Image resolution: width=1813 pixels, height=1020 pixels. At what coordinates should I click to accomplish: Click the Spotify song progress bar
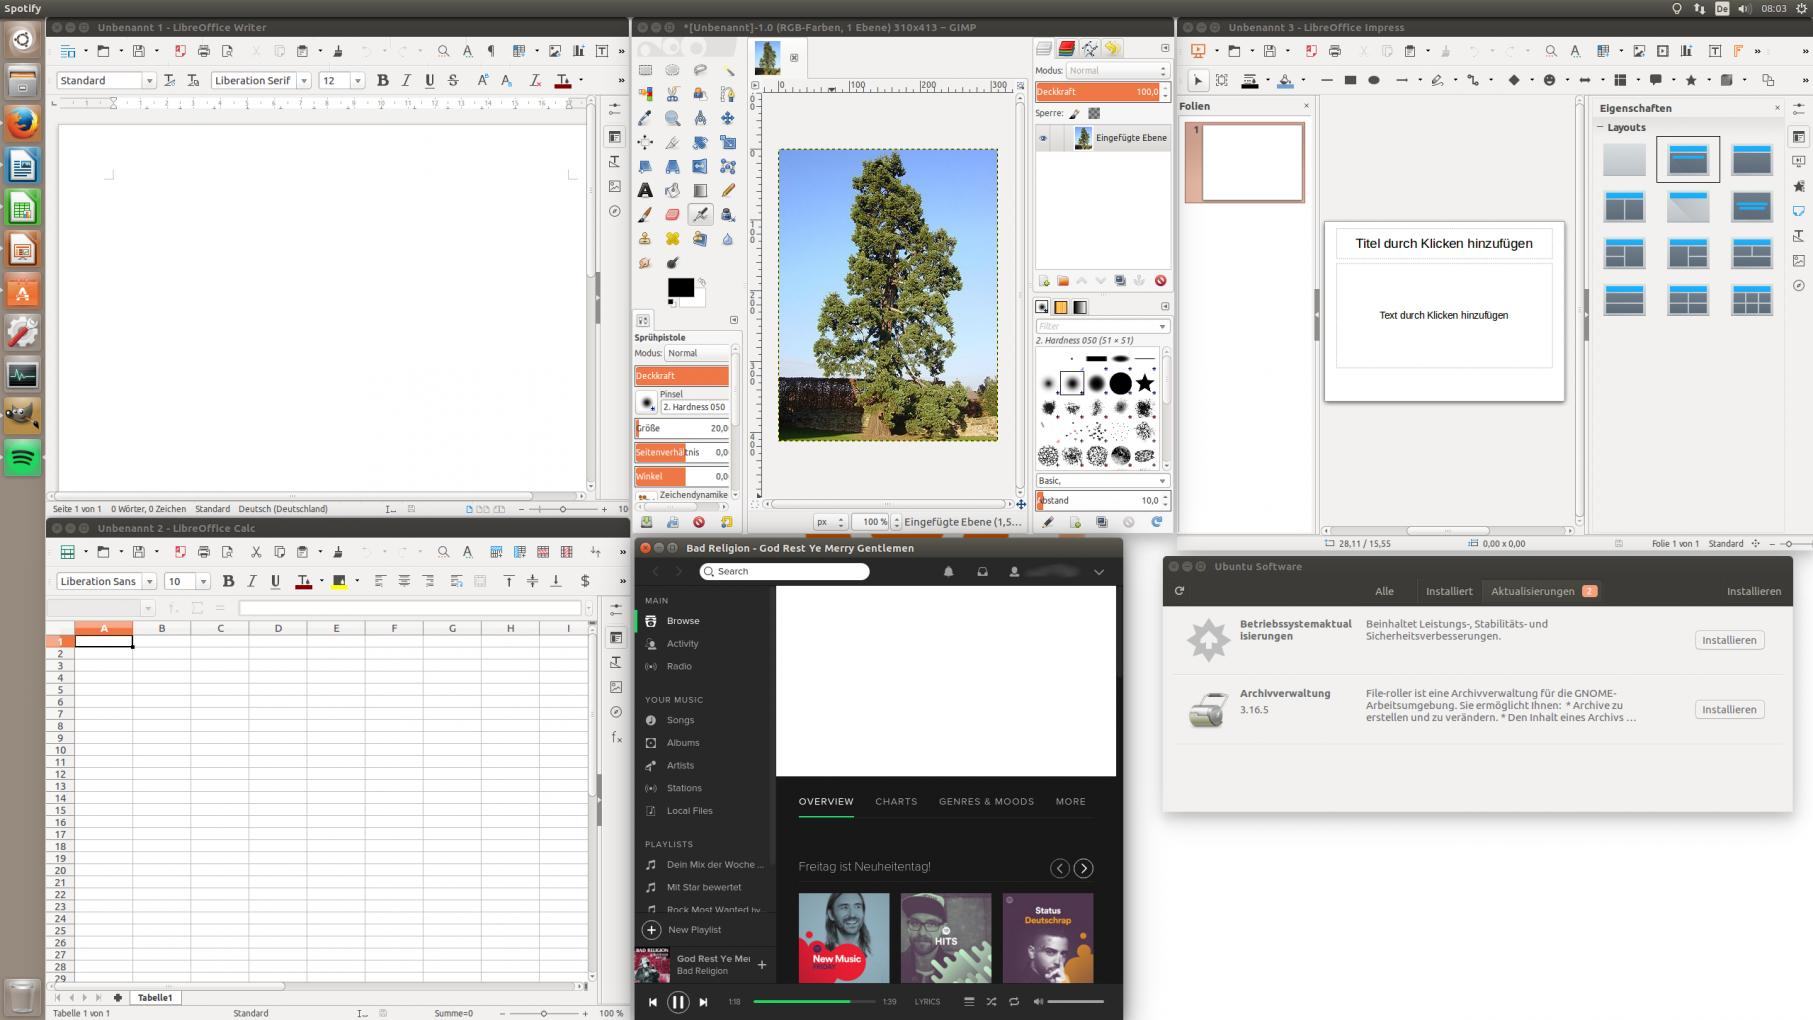point(814,1001)
